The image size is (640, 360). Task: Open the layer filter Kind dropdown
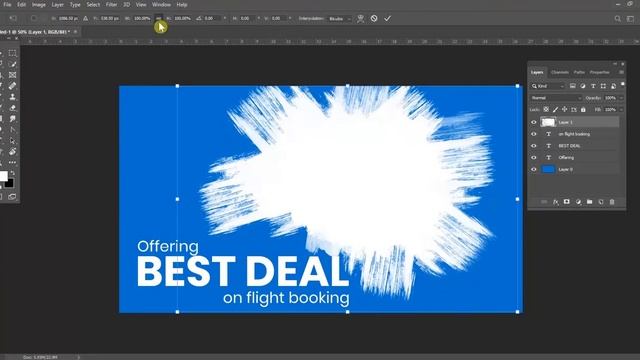pos(548,86)
